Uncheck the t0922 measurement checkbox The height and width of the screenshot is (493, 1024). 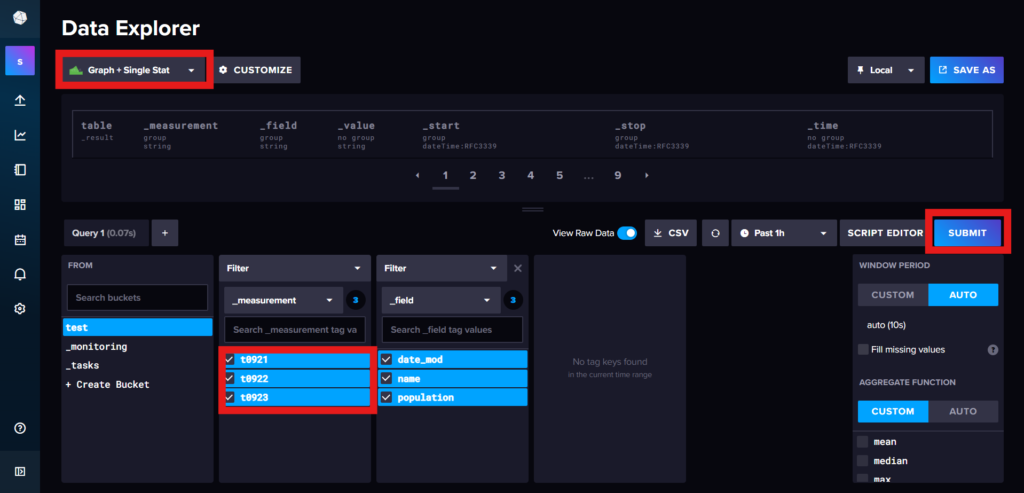pos(231,379)
